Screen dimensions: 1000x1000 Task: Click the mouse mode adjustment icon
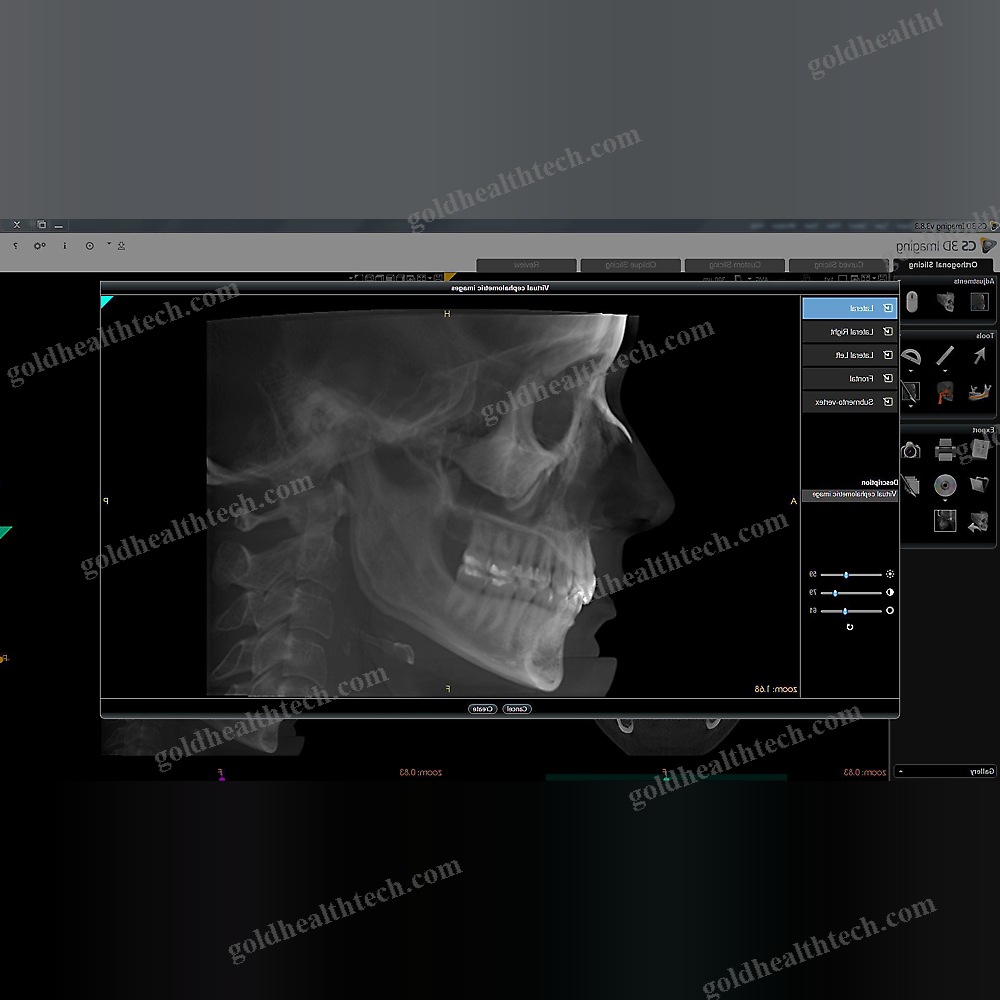912,302
